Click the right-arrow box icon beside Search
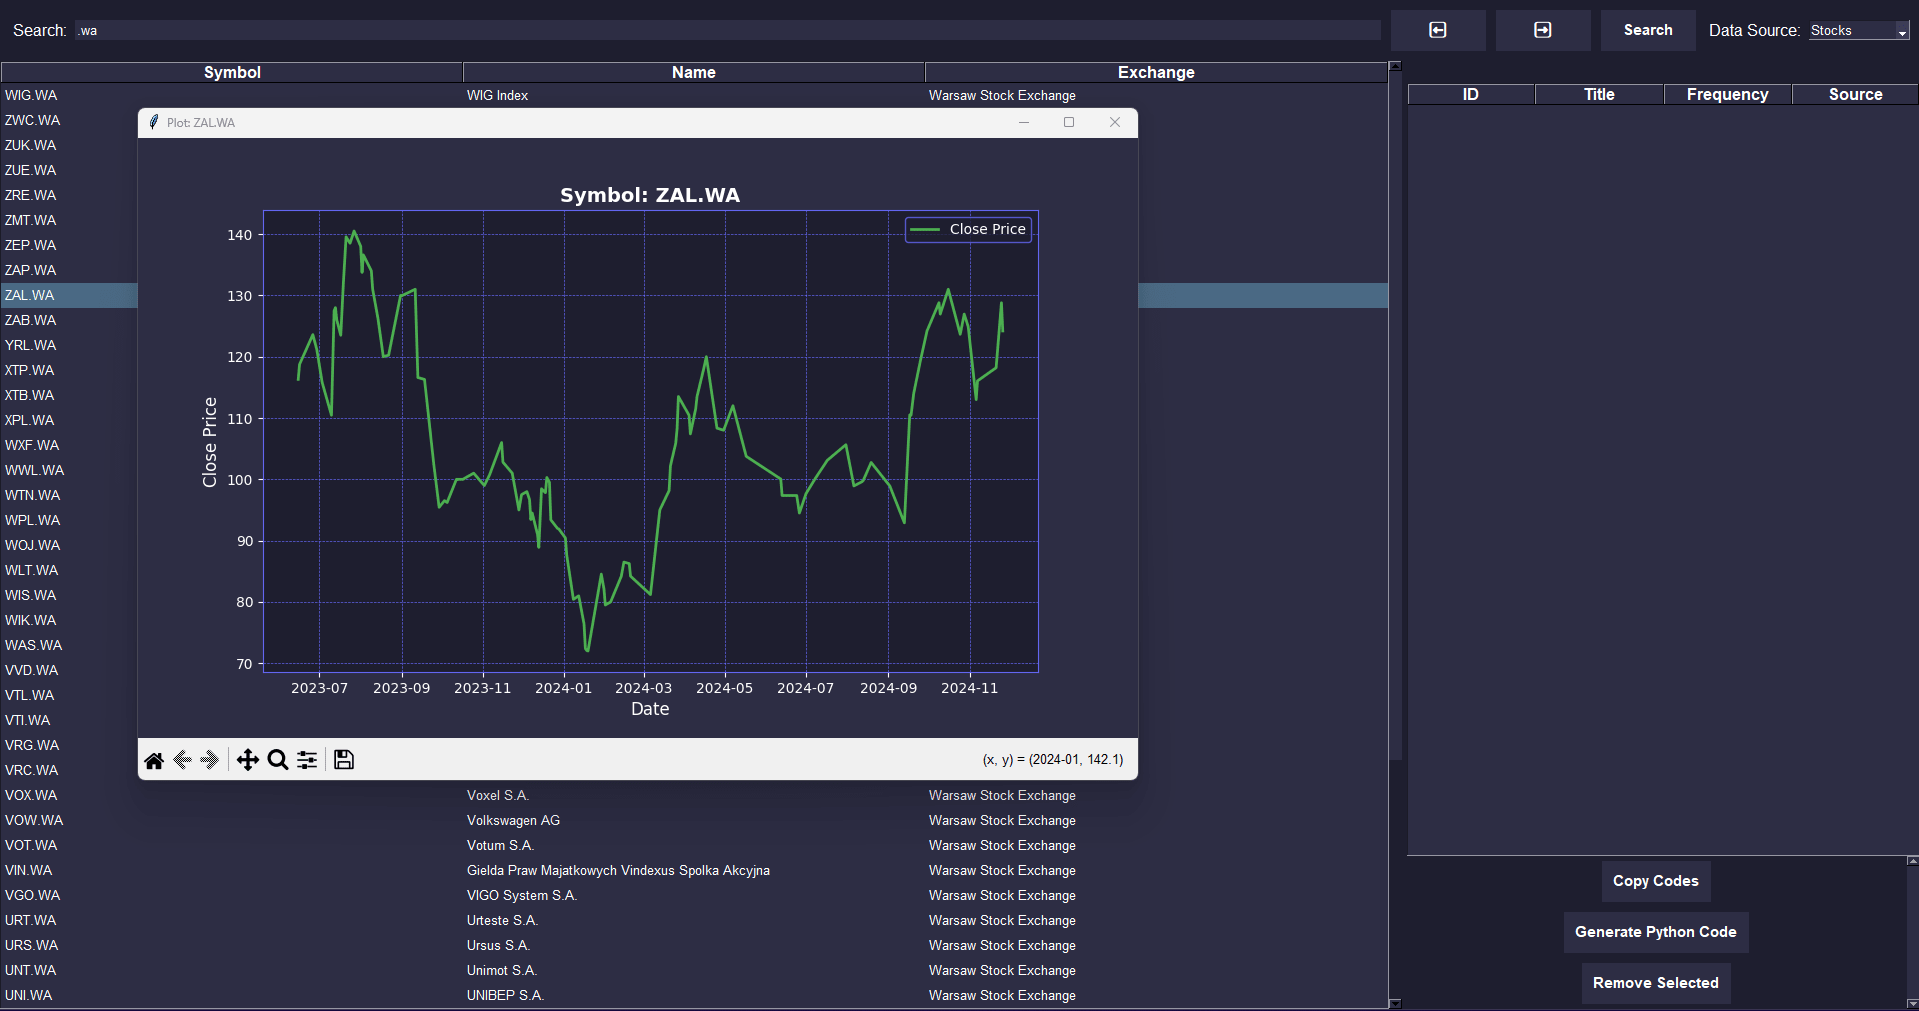The width and height of the screenshot is (1919, 1011). coord(1543,30)
